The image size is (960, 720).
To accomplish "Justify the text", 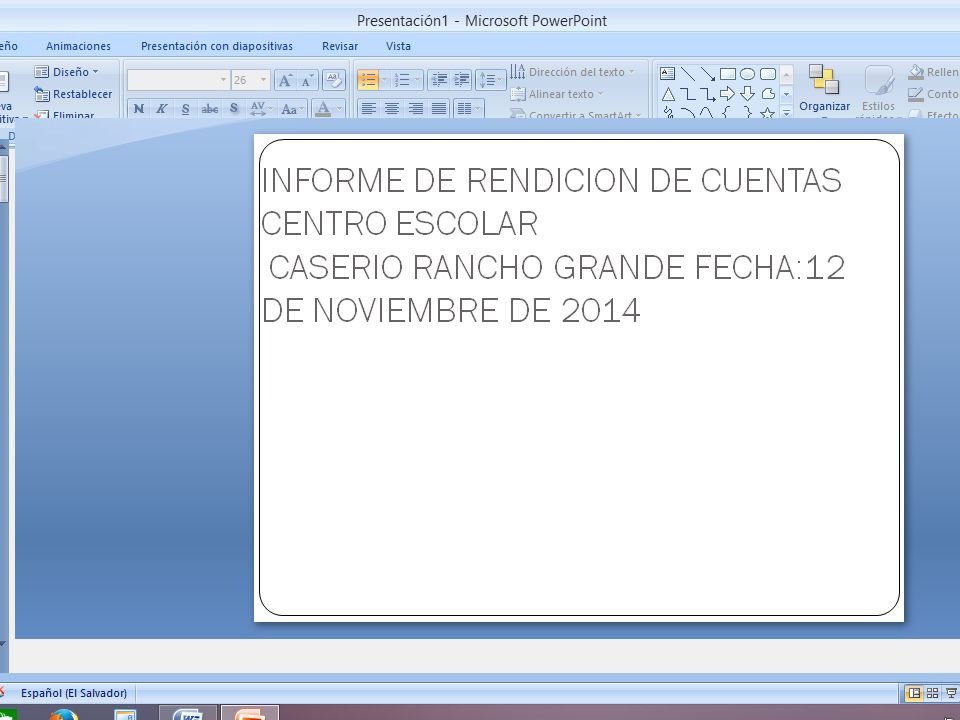I will point(439,108).
